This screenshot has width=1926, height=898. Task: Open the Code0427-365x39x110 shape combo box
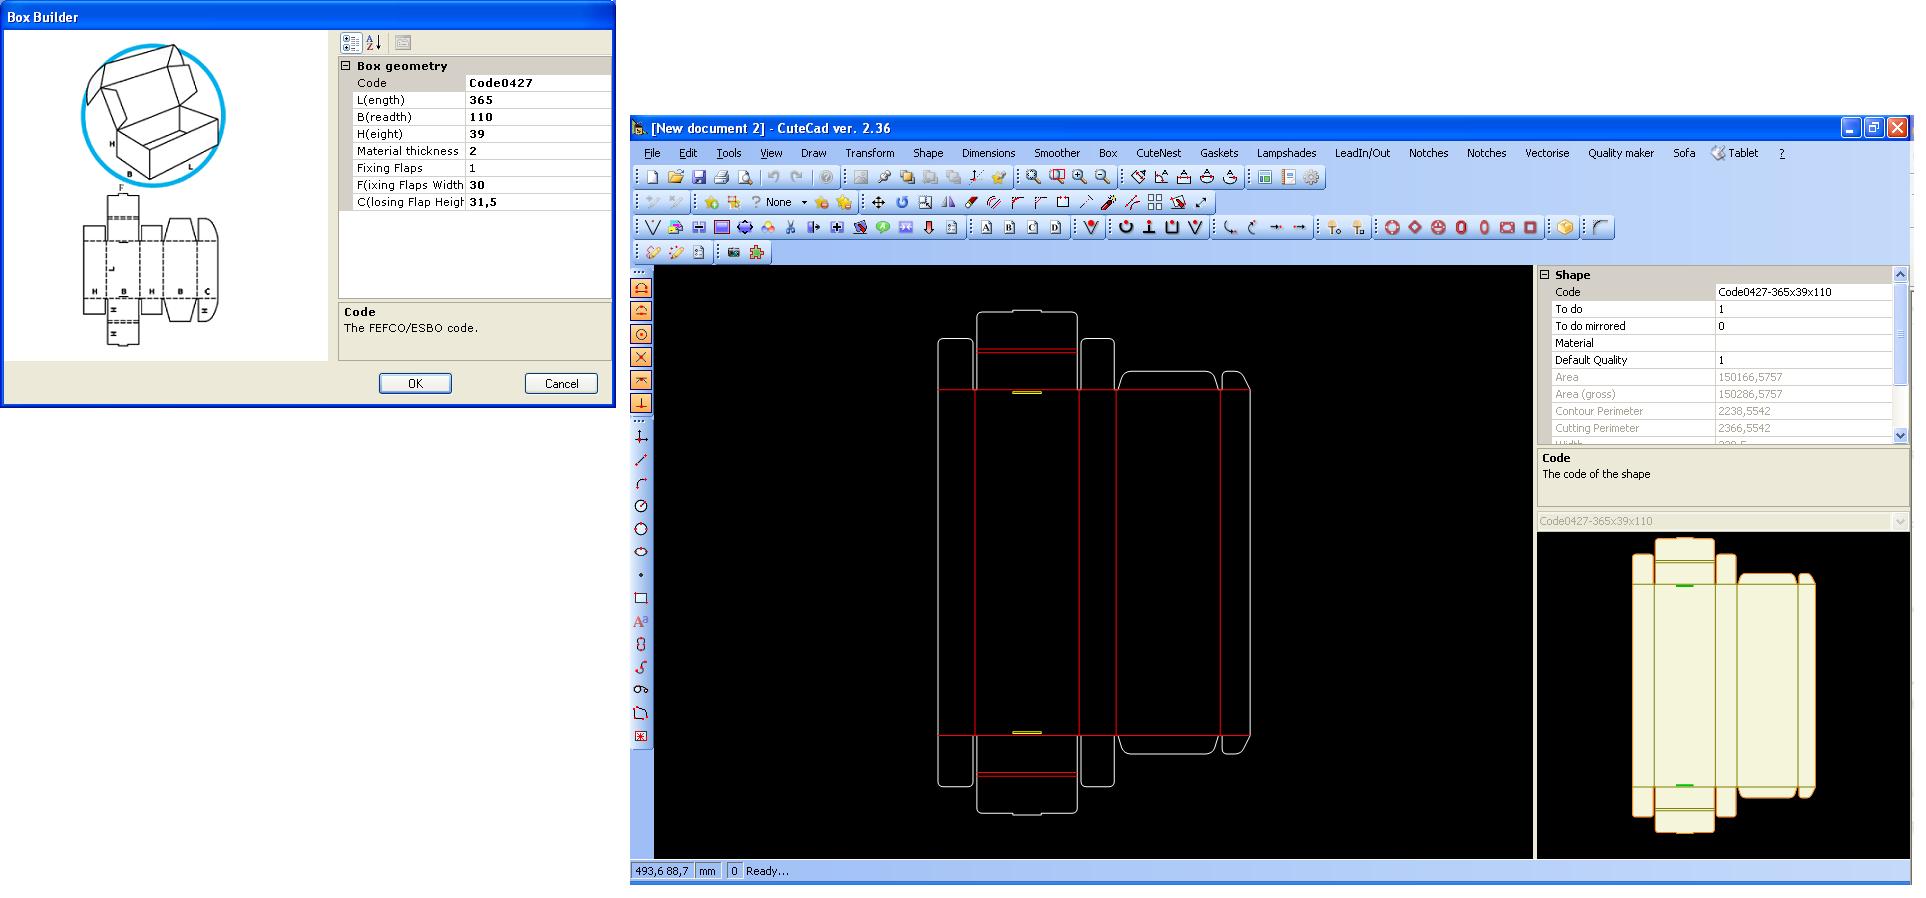1898,521
